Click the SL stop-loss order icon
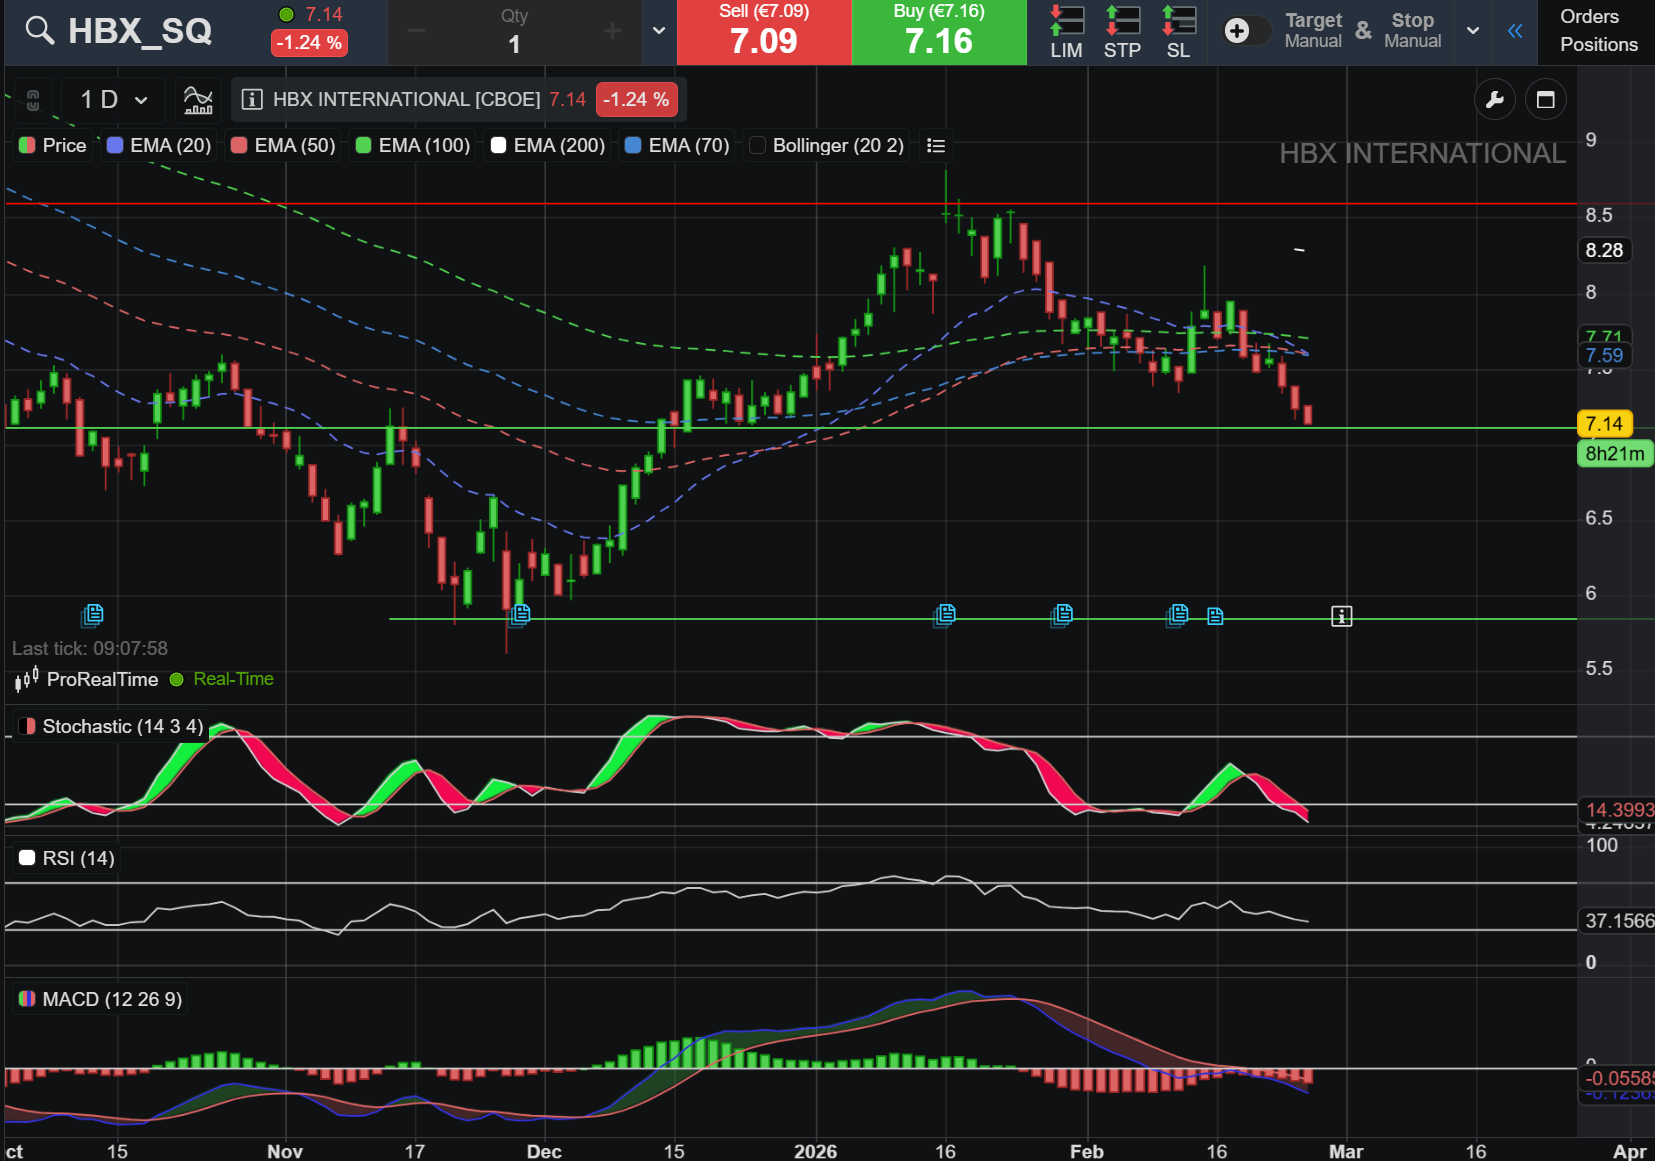Viewport: 1655px width, 1161px height. click(x=1178, y=32)
